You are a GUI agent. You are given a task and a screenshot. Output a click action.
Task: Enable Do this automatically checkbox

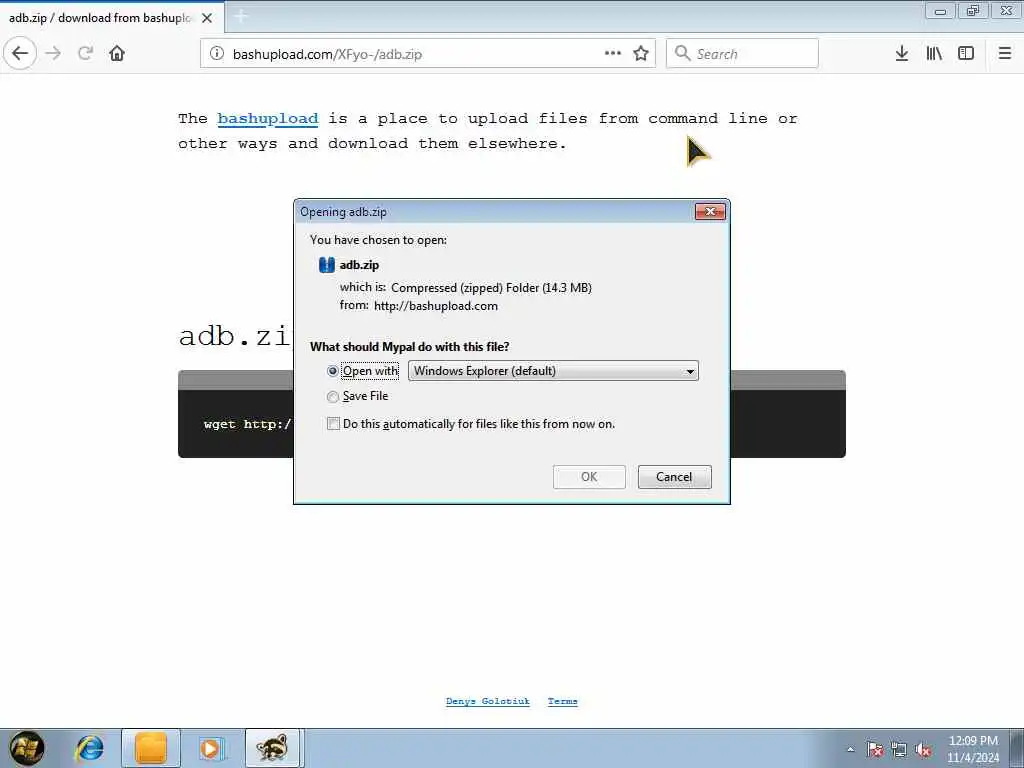point(333,424)
